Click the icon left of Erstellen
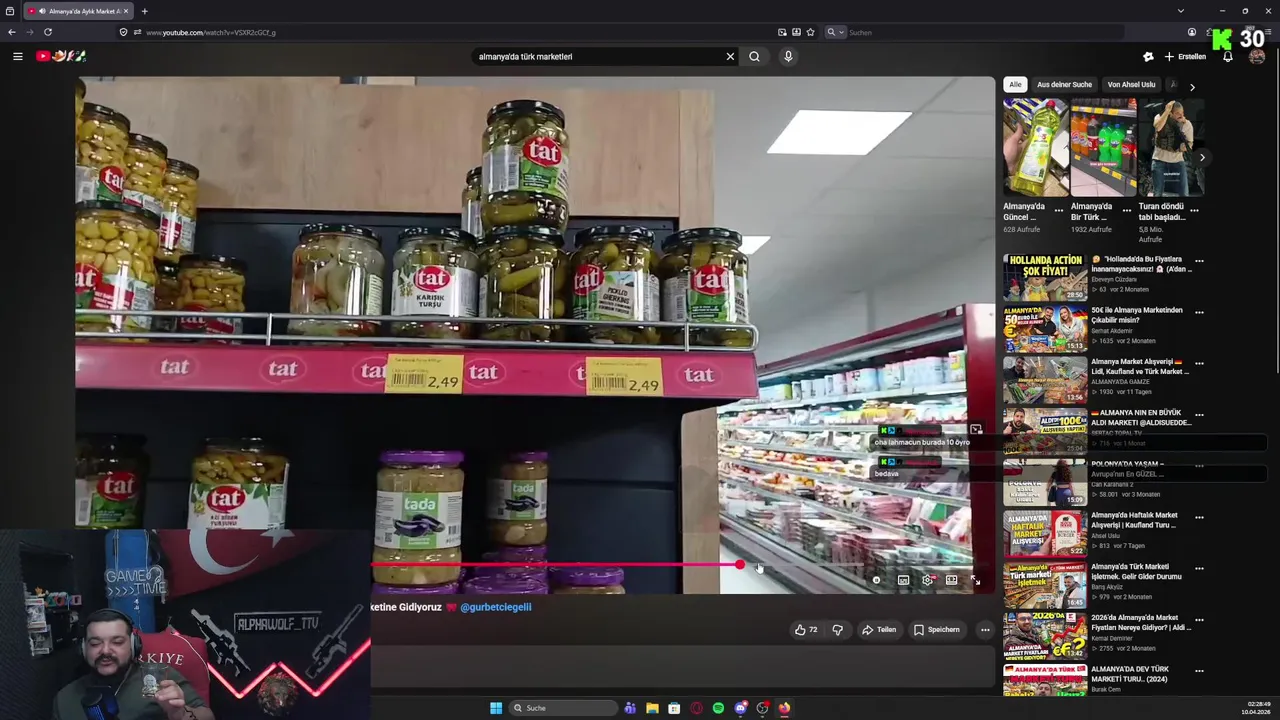Image resolution: width=1280 pixels, height=720 pixels. 1148,57
